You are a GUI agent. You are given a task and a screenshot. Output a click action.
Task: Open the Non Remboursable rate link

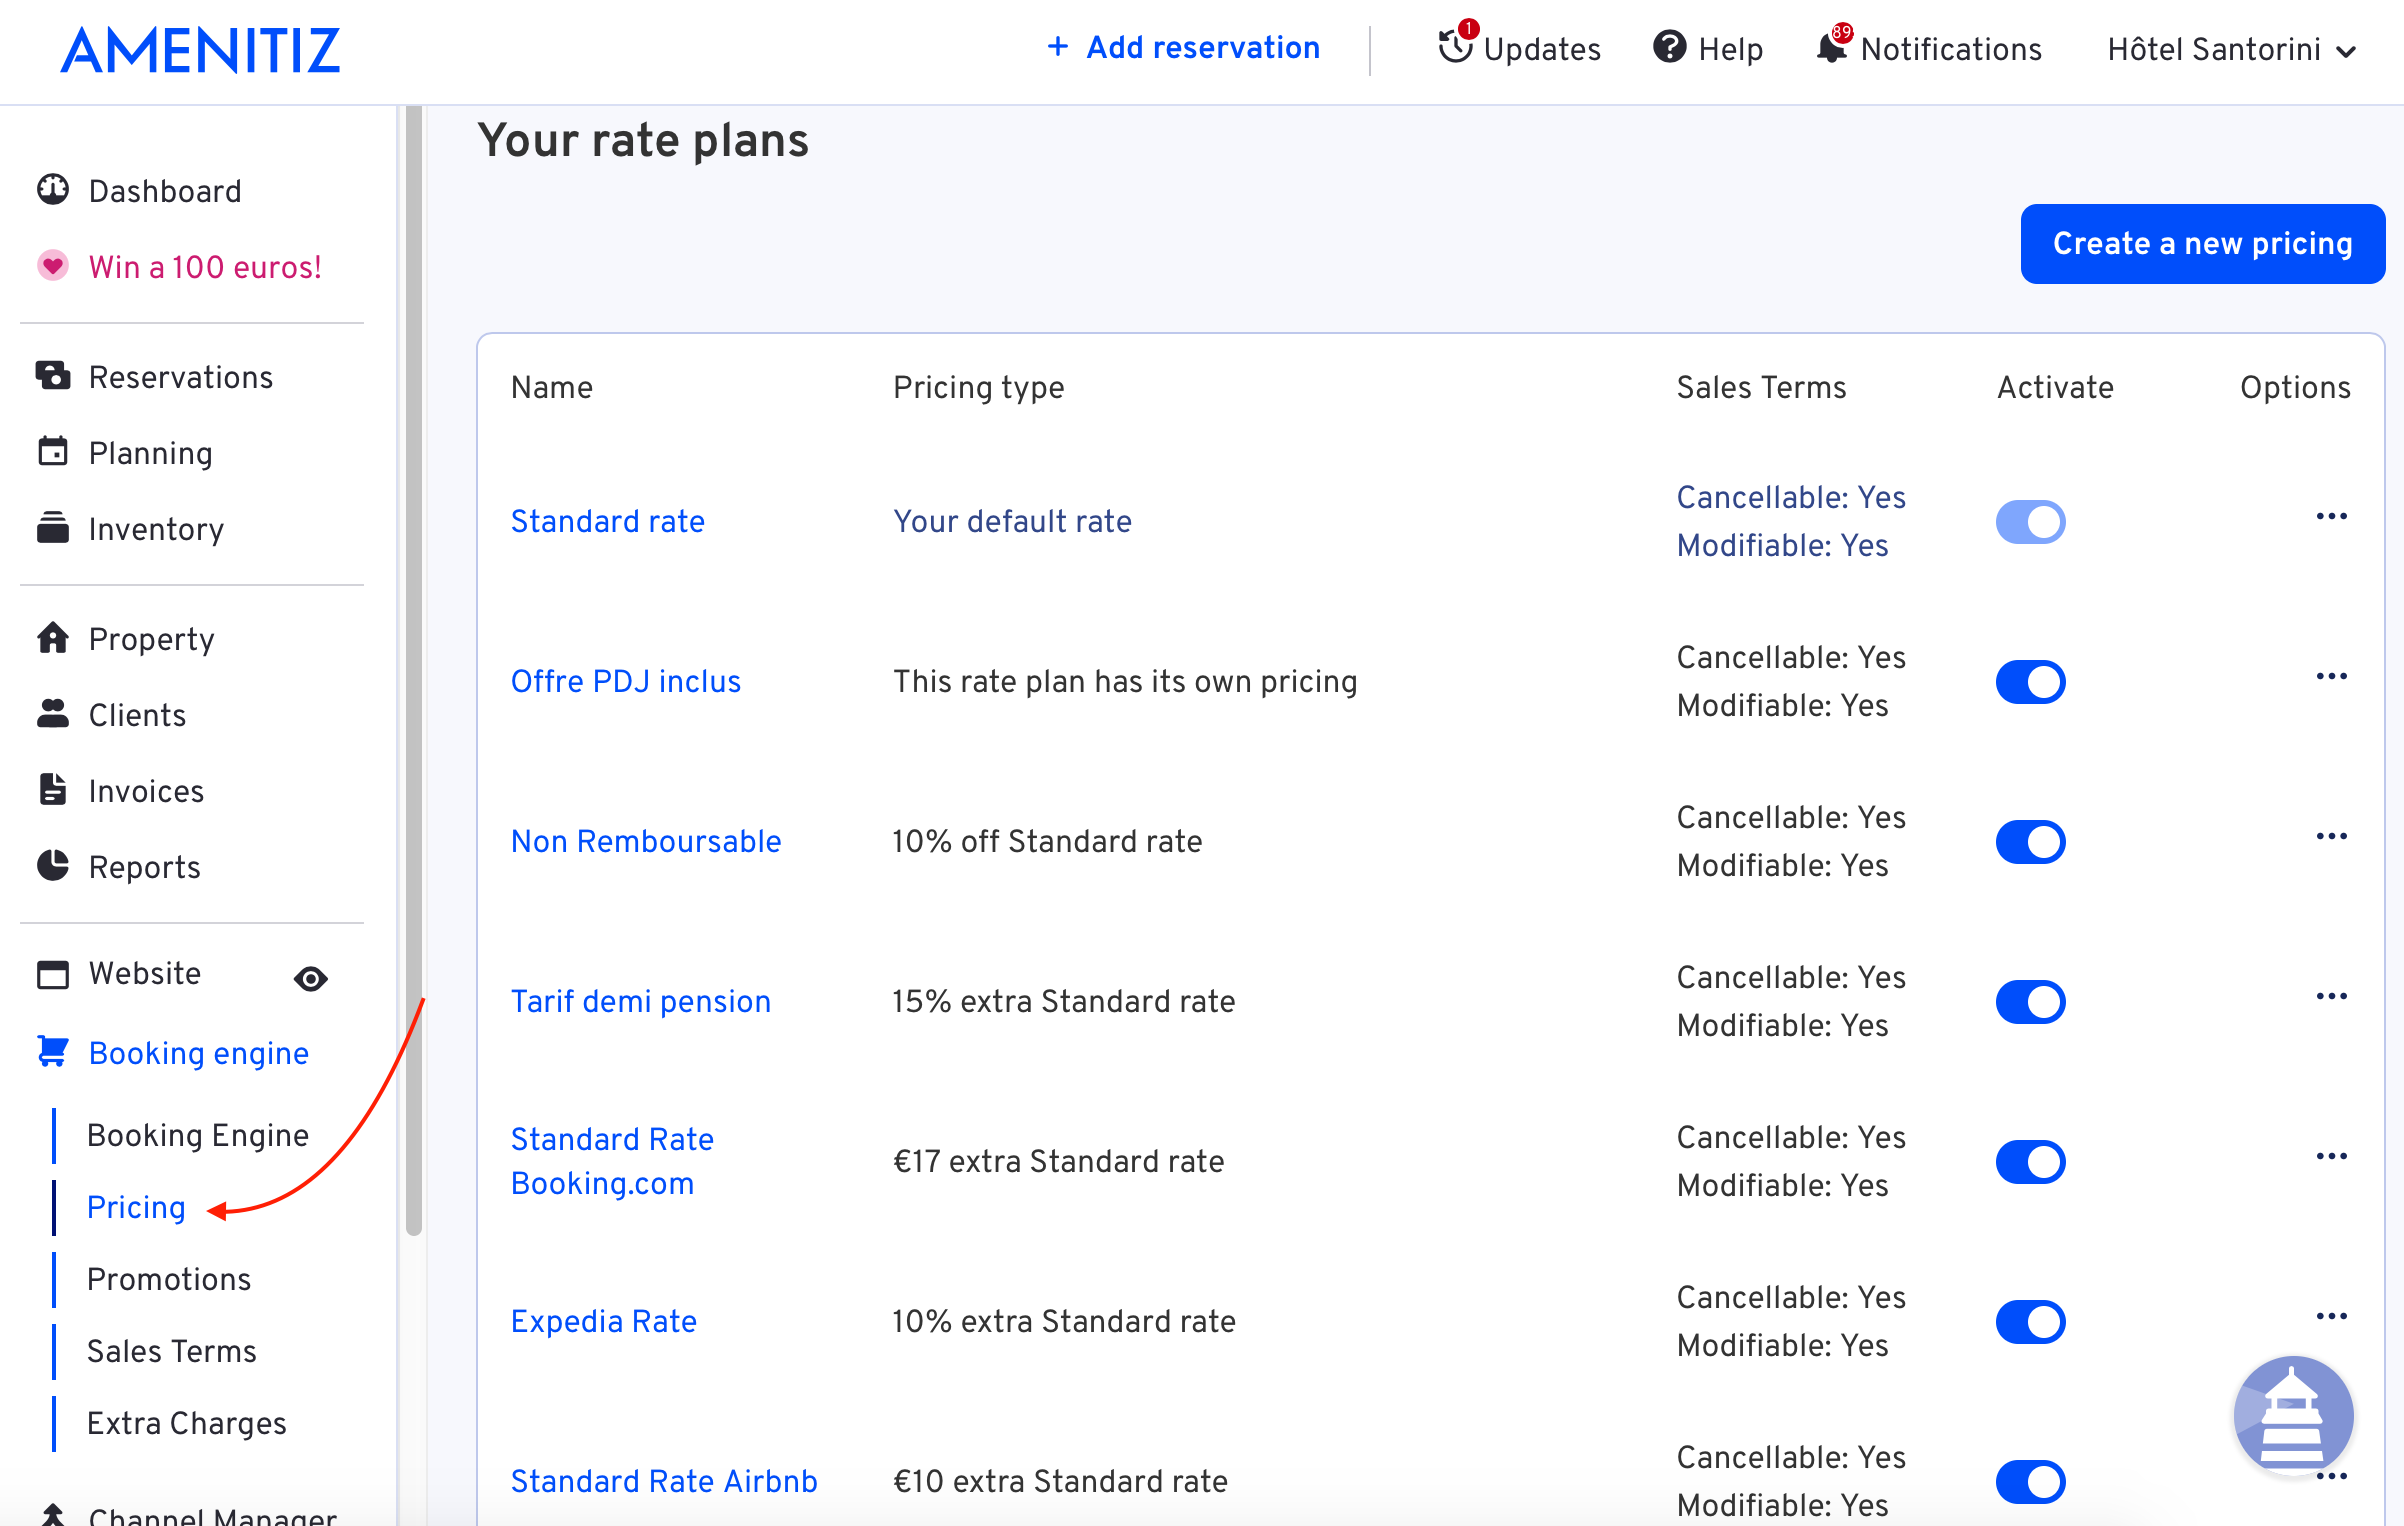646,841
